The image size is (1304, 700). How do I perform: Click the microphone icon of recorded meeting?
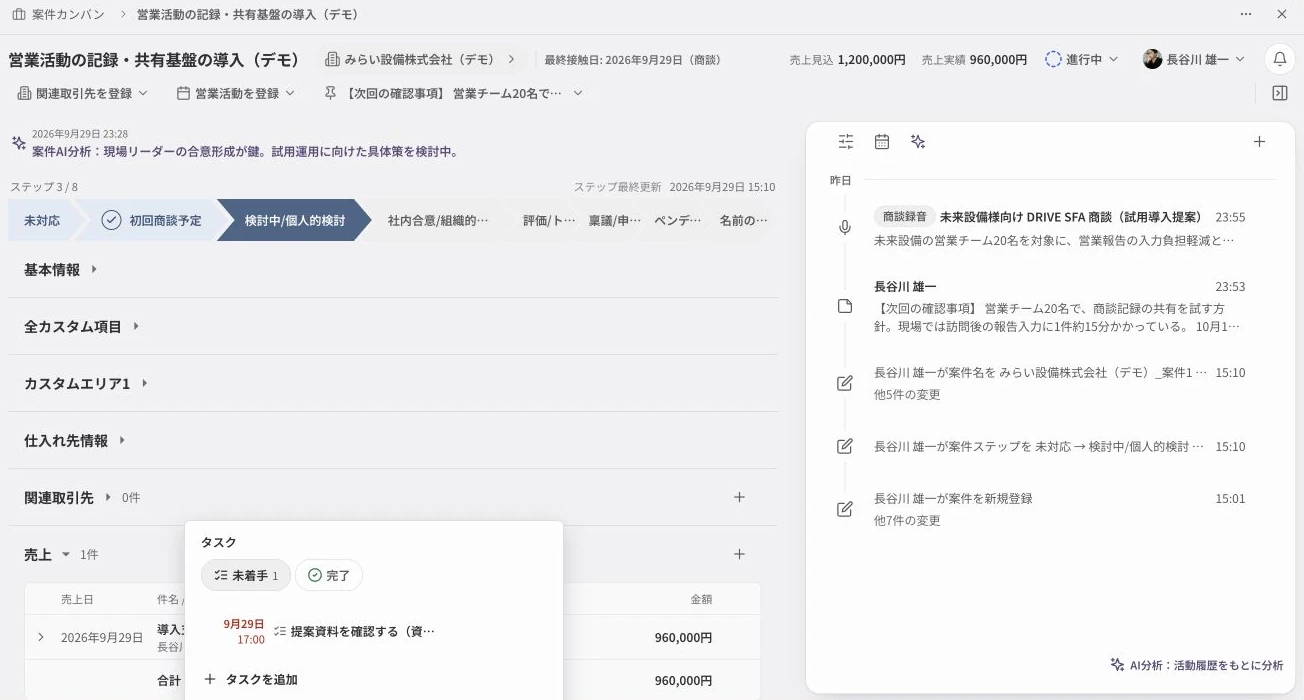(845, 228)
